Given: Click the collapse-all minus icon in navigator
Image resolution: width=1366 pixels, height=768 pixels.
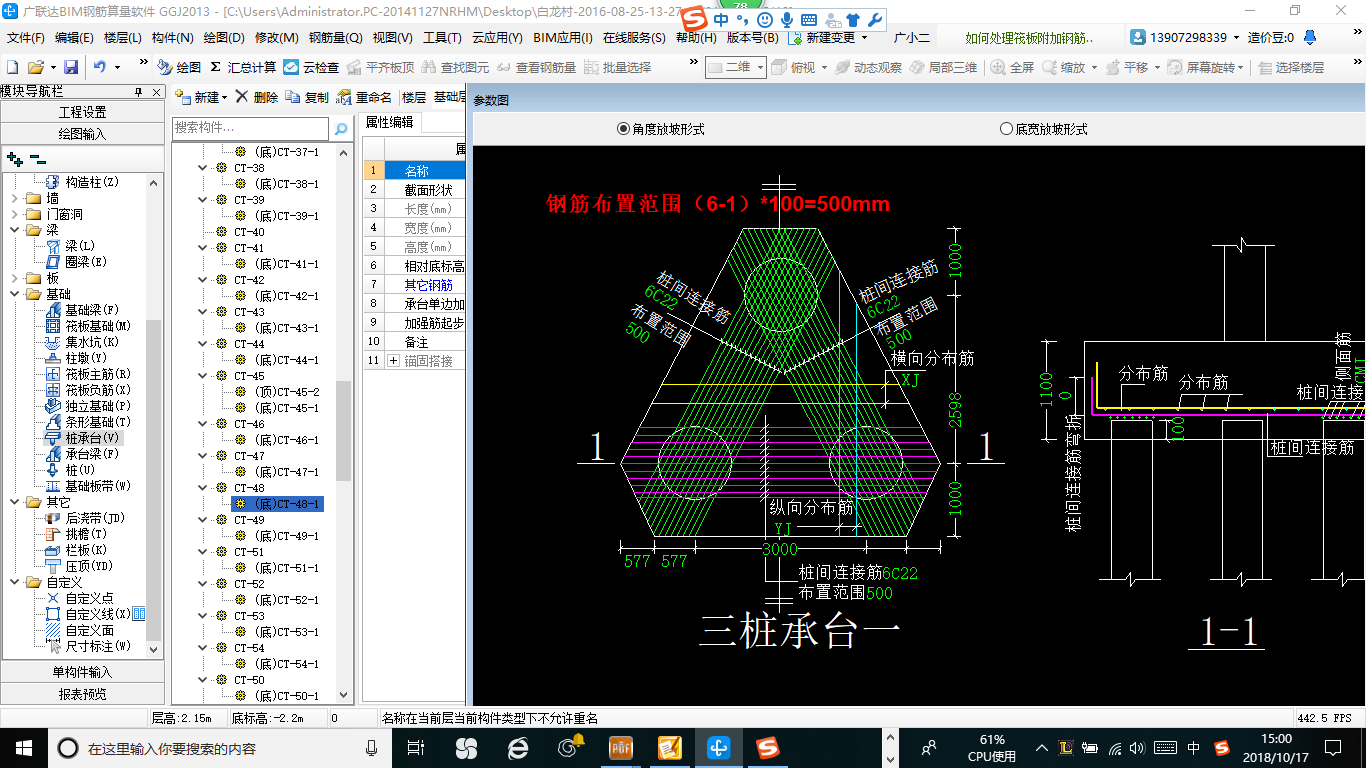Looking at the screenshot, I should [37, 158].
